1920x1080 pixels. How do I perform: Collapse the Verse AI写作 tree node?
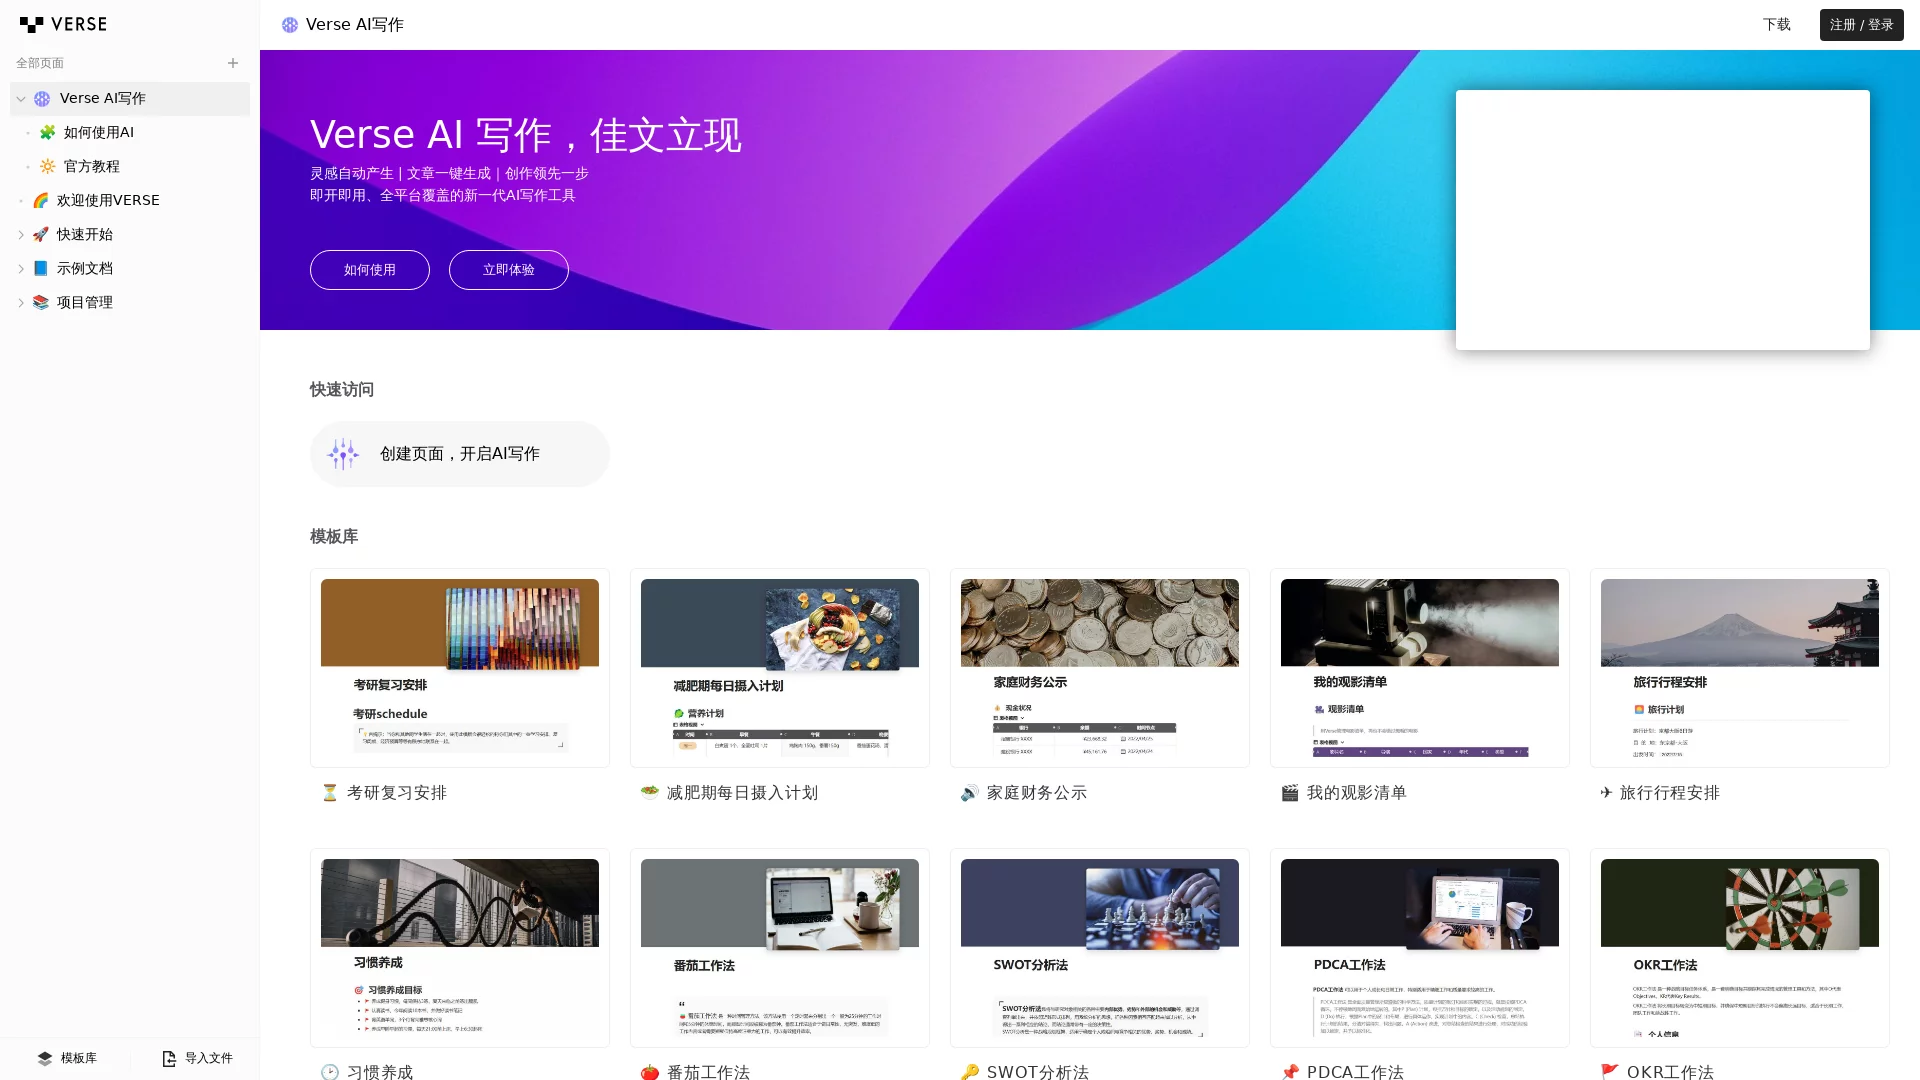[x=20, y=99]
